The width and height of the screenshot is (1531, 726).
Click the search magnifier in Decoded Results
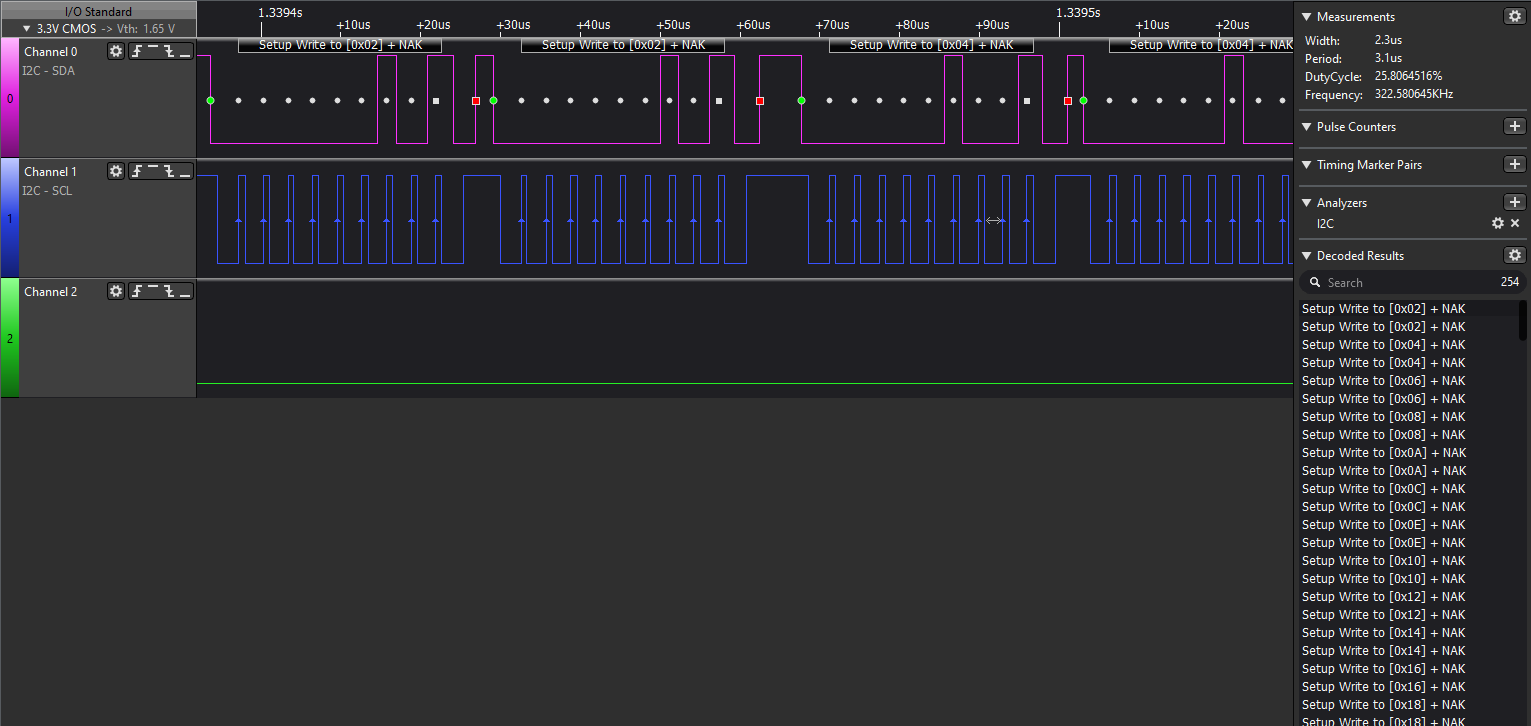pos(1316,283)
